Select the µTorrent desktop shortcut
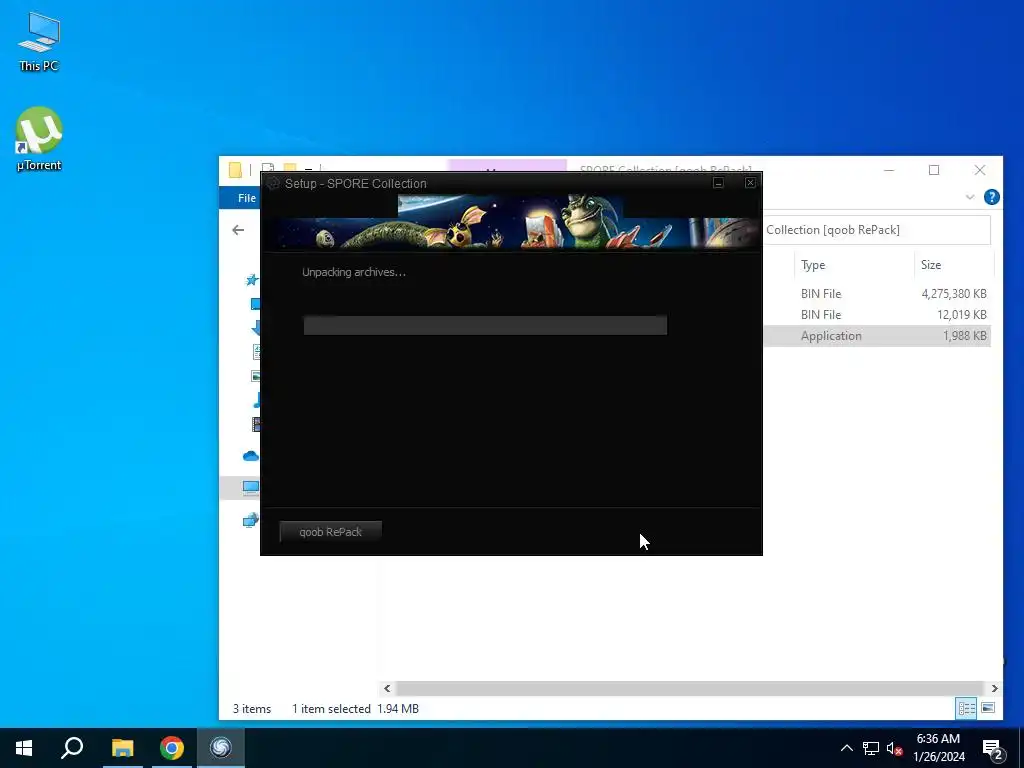The width and height of the screenshot is (1024, 768). [x=39, y=139]
